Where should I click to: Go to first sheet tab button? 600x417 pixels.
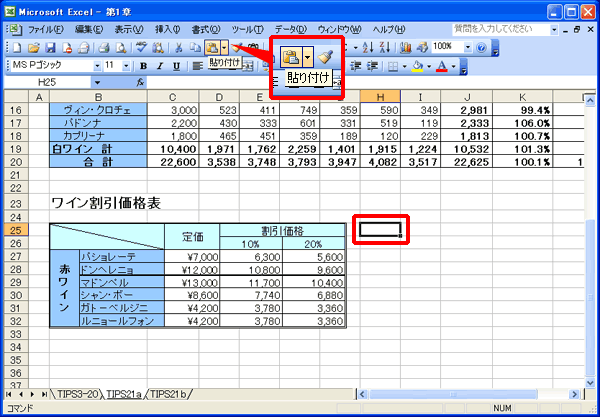tap(9, 394)
